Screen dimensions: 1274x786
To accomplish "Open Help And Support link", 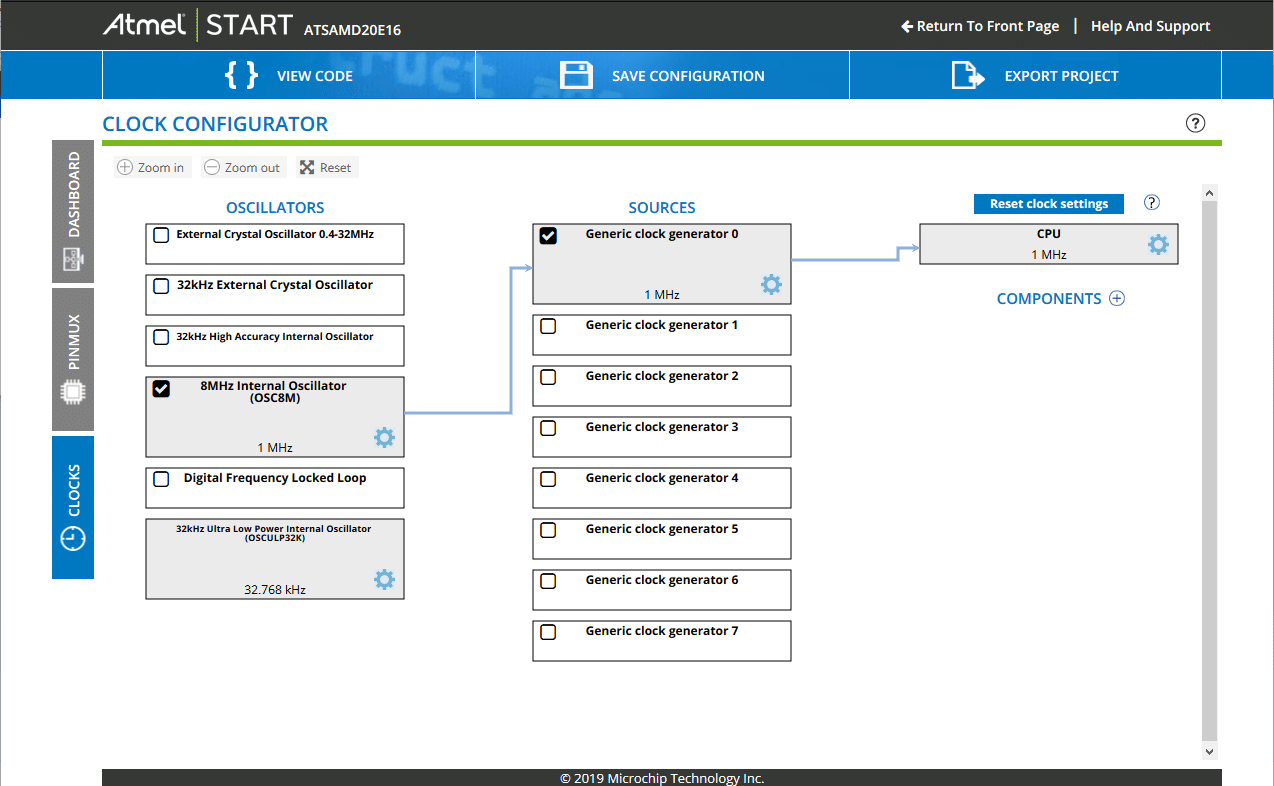I will [x=1150, y=26].
